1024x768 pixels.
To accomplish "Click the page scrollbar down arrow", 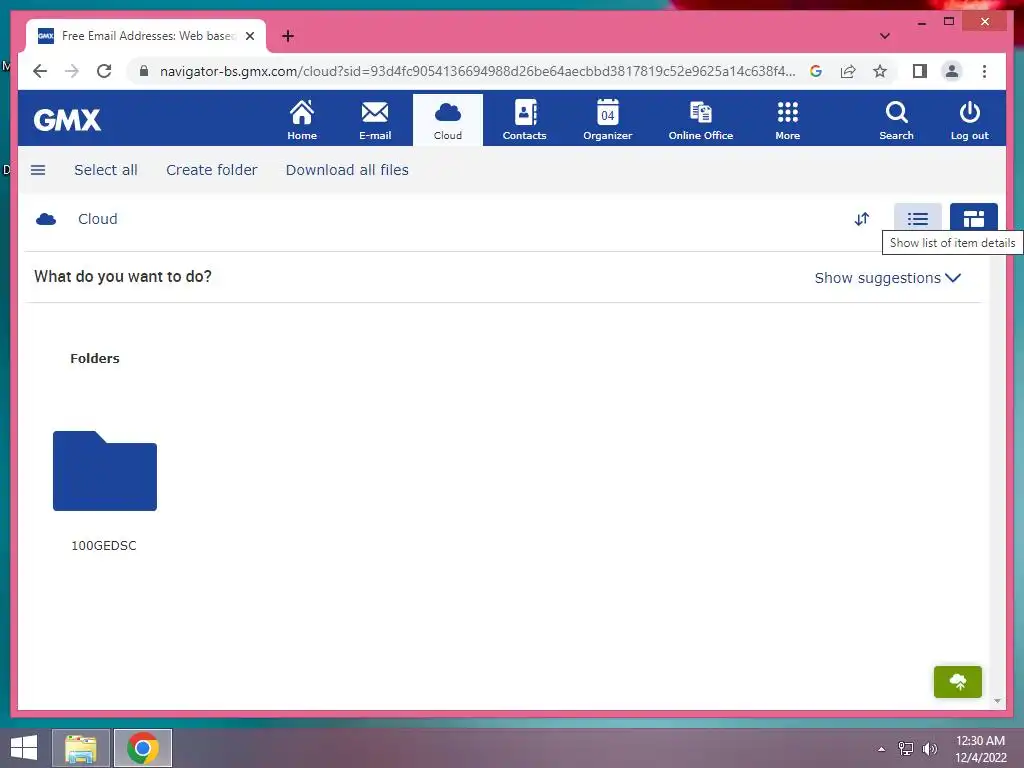I will coord(997,701).
